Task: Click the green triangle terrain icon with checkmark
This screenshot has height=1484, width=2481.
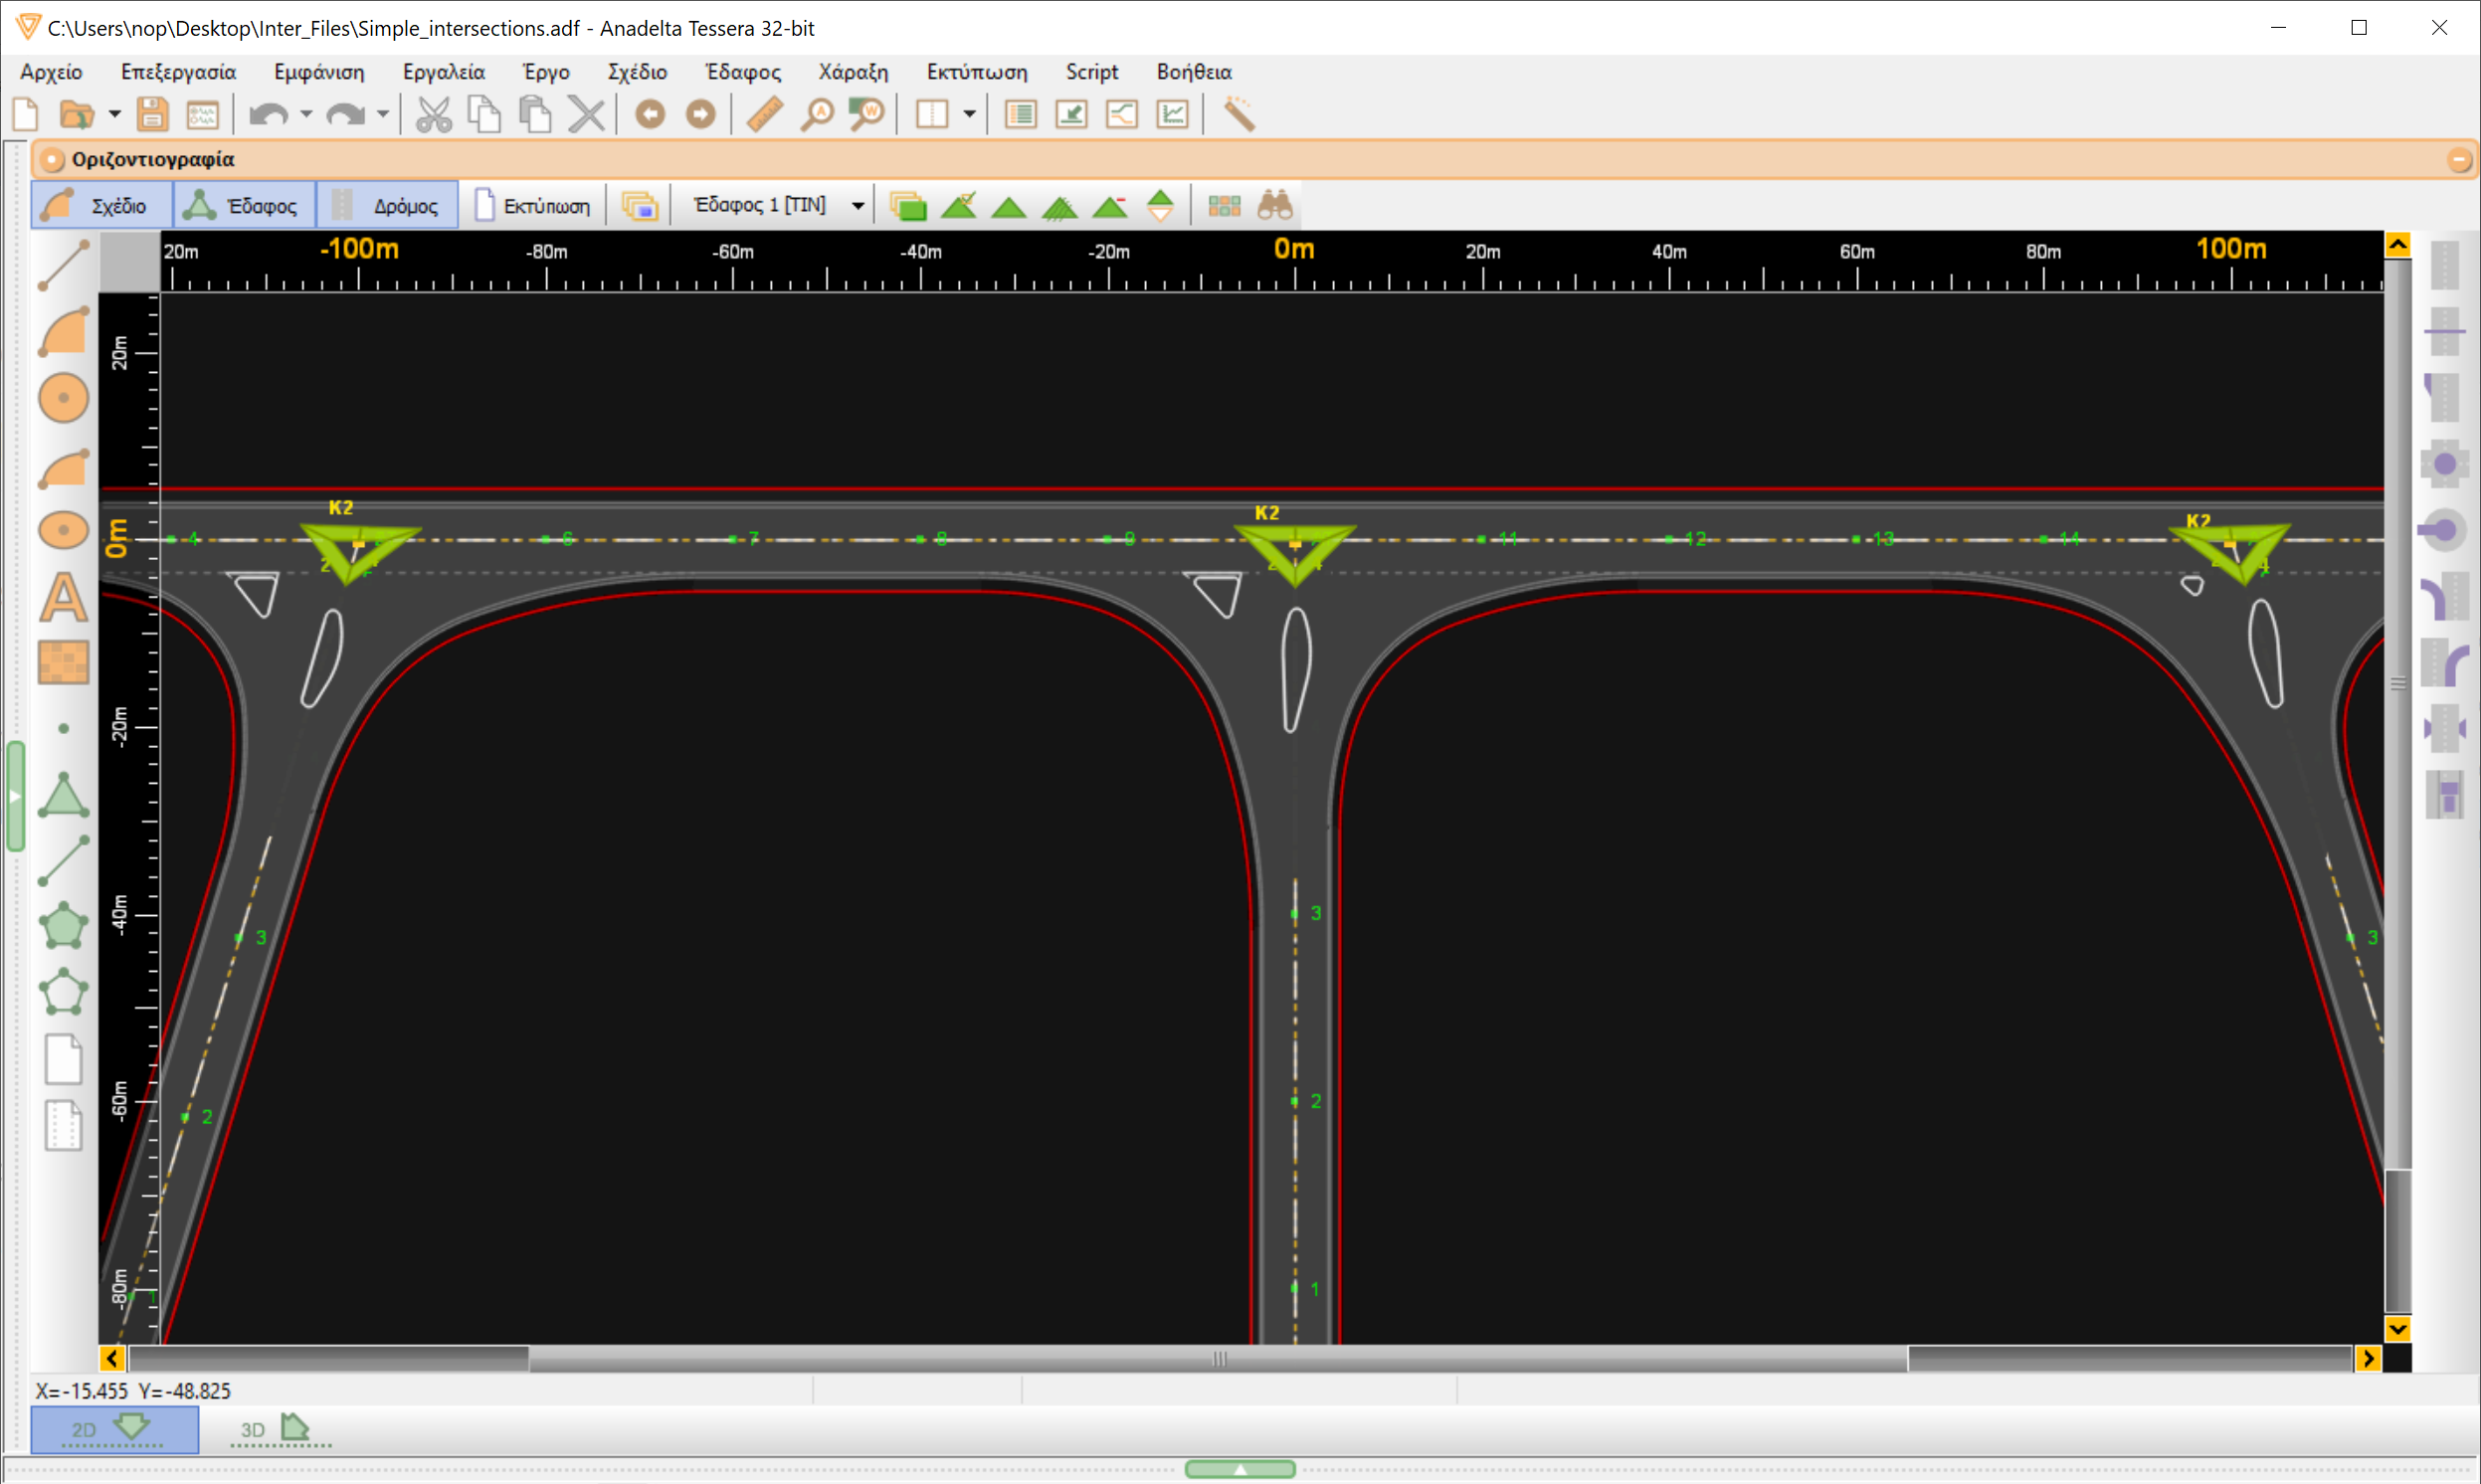Action: coord(961,205)
